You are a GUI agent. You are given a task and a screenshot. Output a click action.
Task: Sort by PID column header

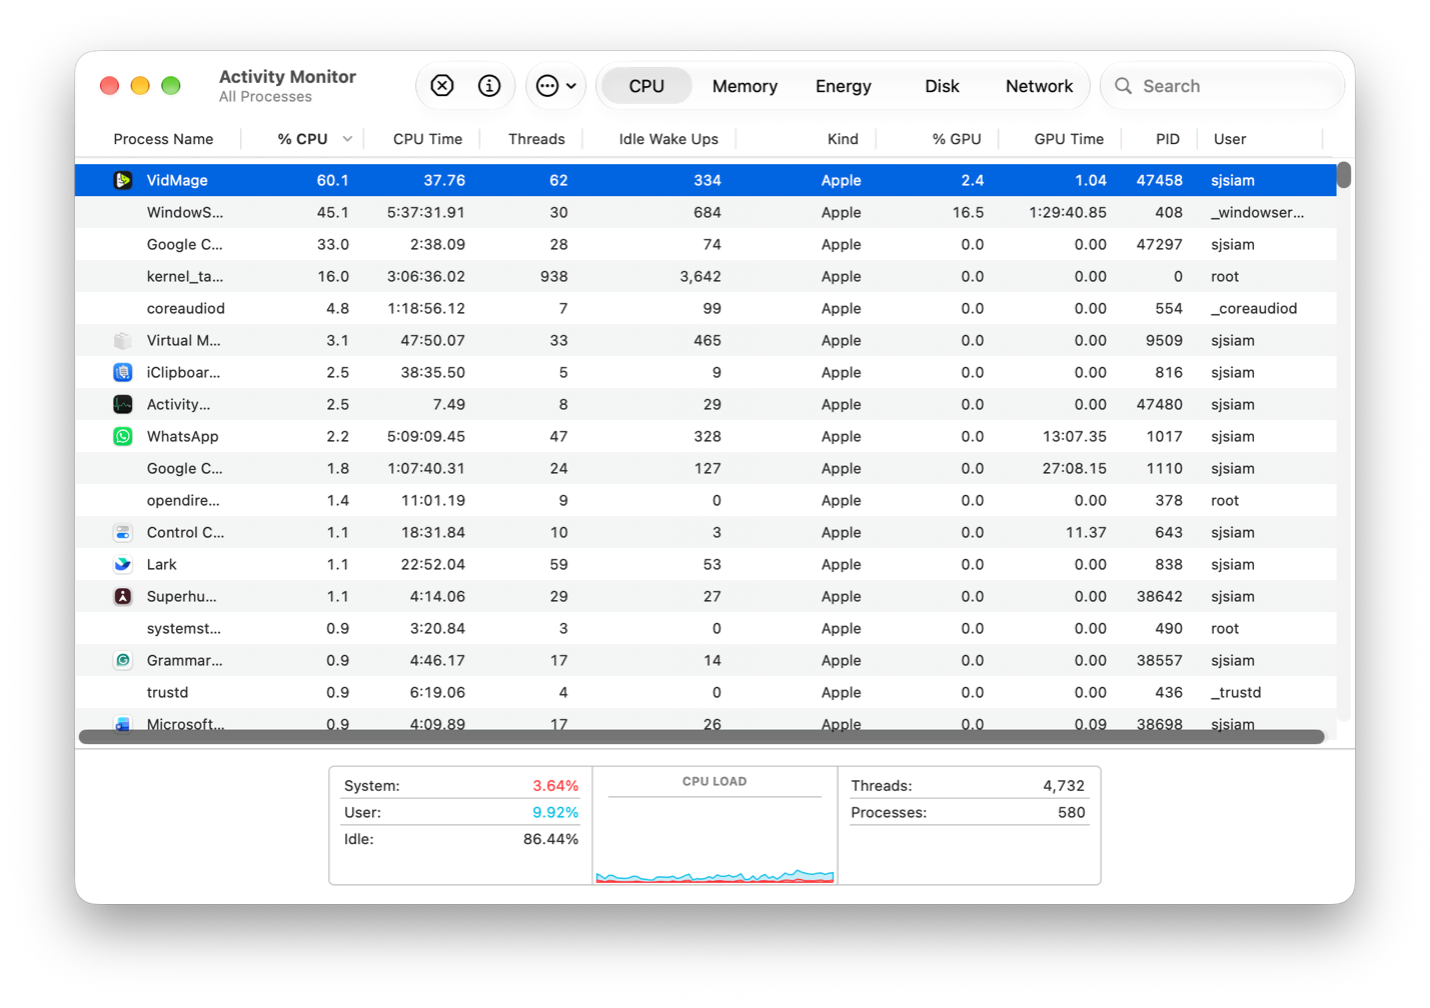click(1167, 139)
